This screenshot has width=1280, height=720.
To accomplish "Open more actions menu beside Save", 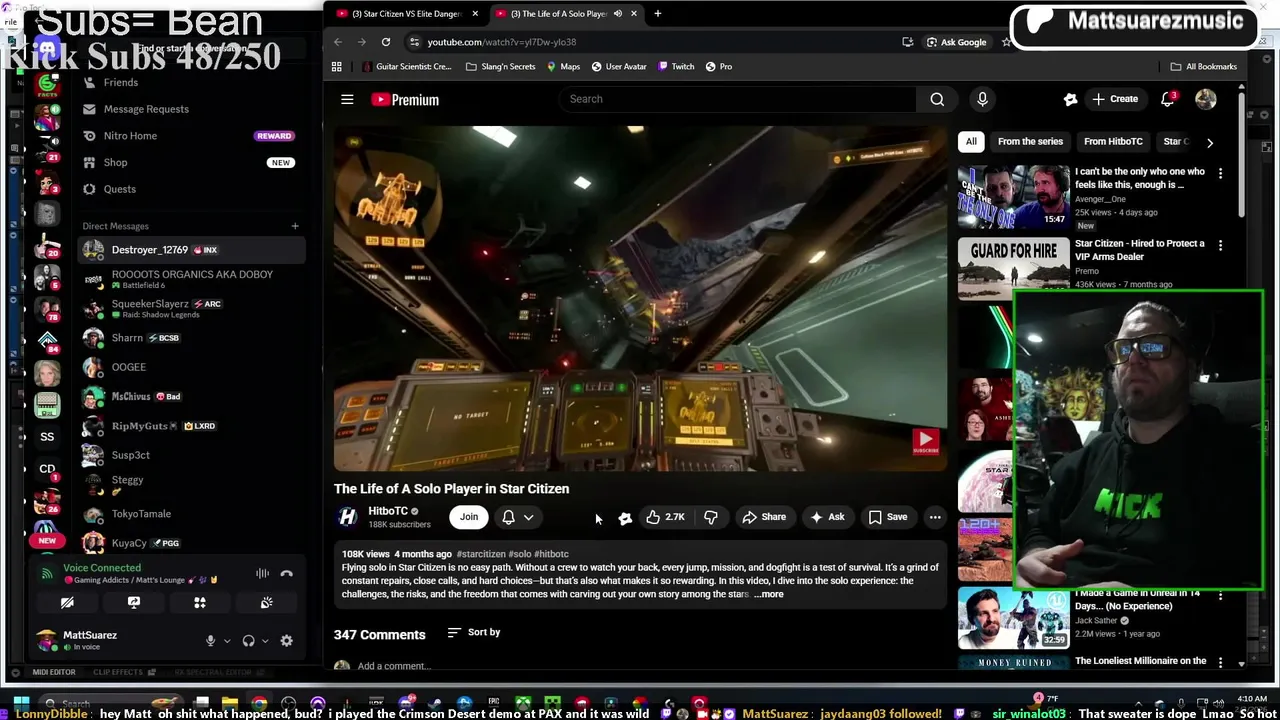I will coord(935,517).
